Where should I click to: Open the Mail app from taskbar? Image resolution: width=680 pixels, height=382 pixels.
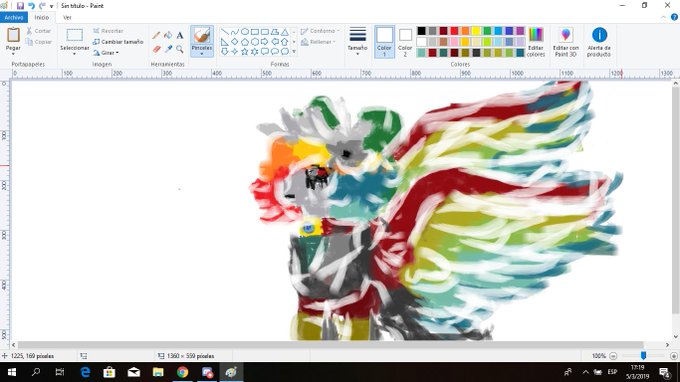pos(134,372)
